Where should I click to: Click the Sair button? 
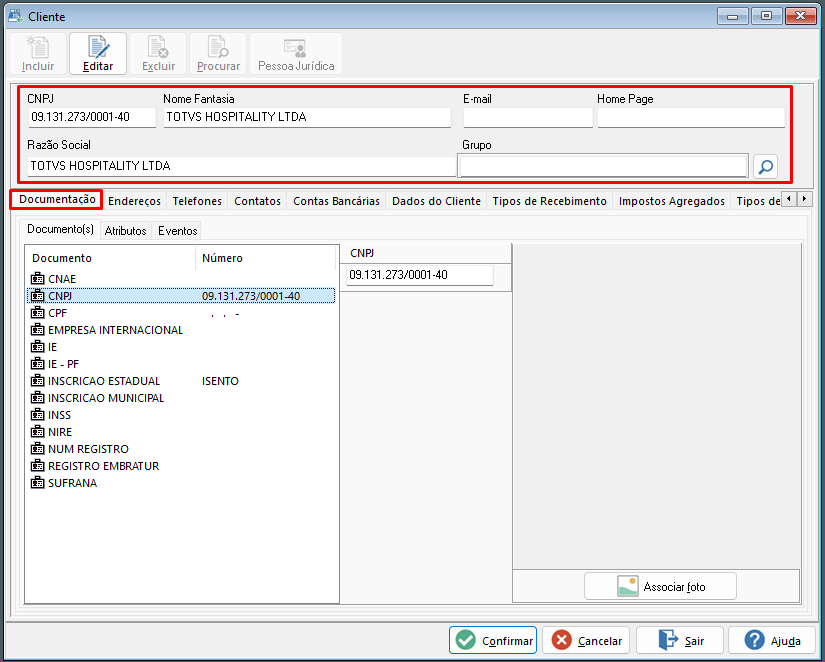(680, 640)
